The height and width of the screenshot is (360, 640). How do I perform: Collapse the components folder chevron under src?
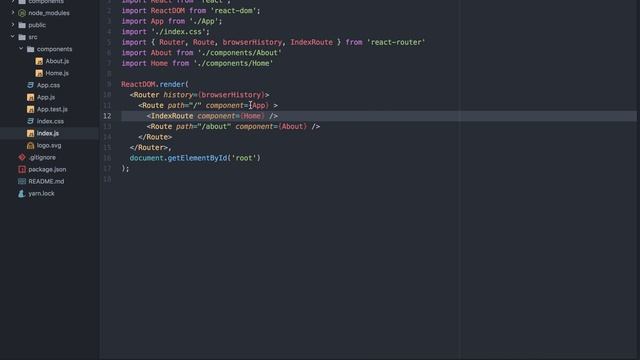pyautogui.click(x=21, y=49)
